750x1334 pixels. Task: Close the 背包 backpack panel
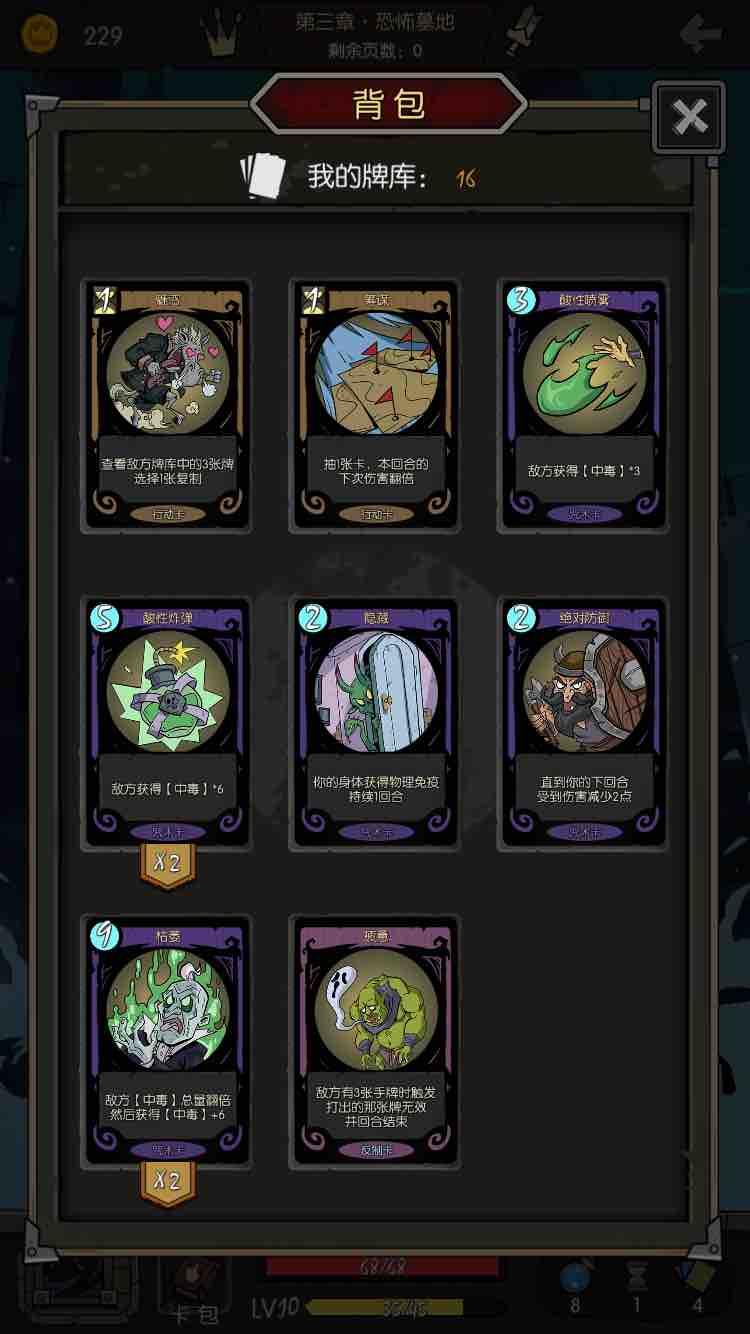(689, 117)
